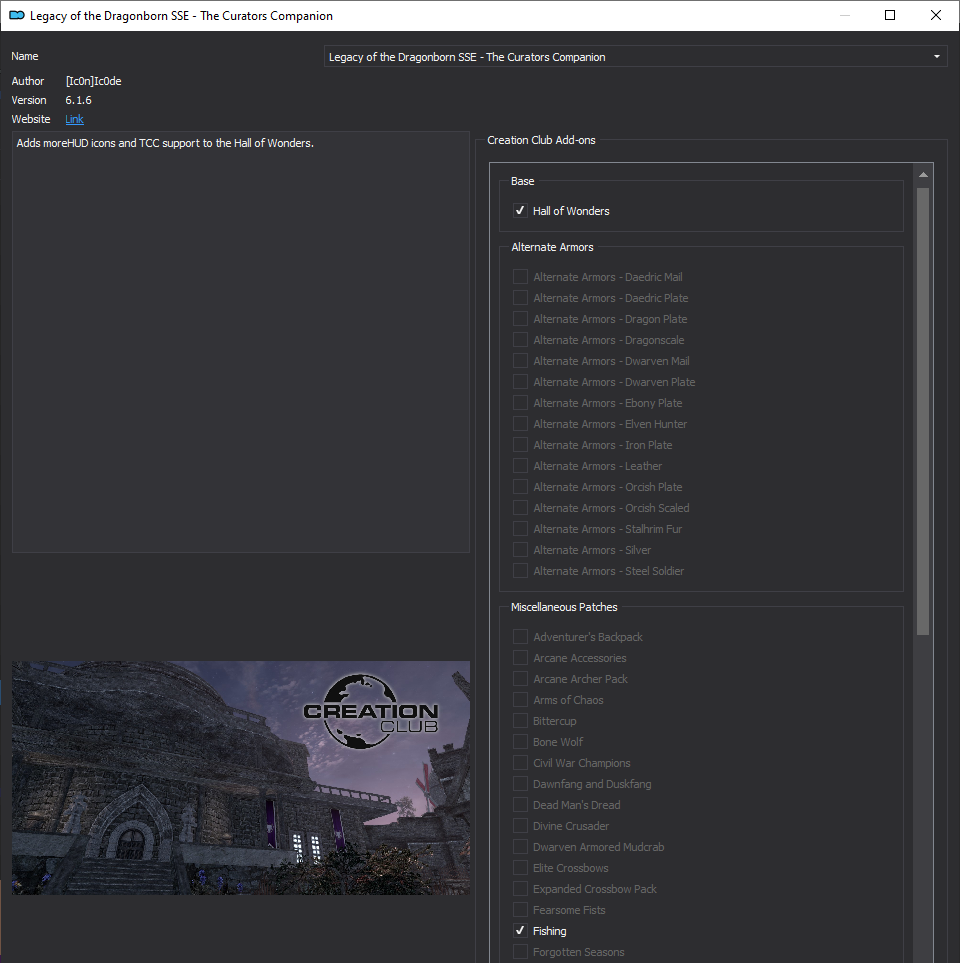
Task: Click the installer app icon in the title bar
Action: [x=17, y=15]
